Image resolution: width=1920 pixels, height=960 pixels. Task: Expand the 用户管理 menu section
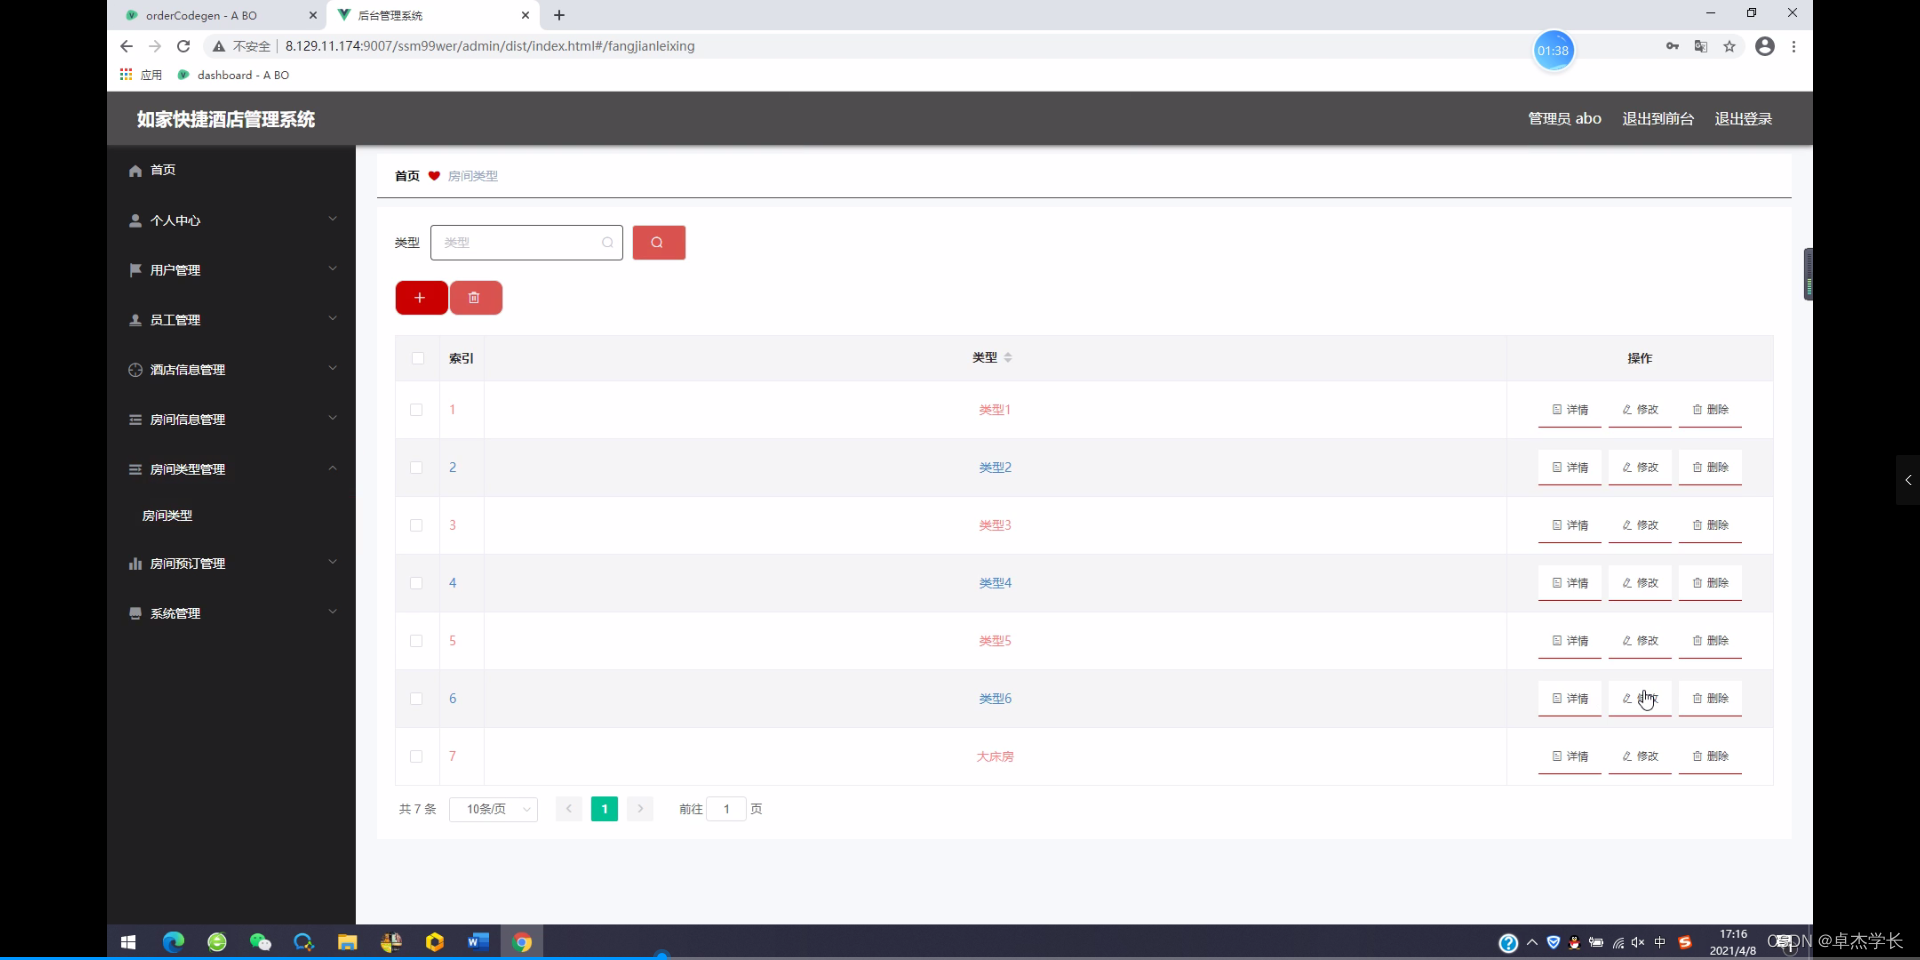point(178,269)
